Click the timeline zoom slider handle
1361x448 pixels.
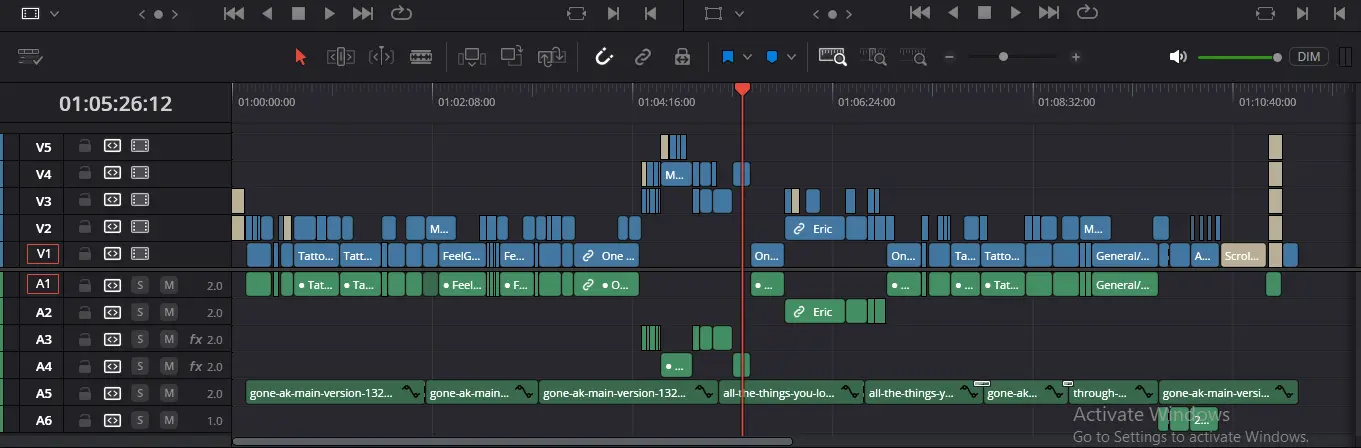(1002, 57)
